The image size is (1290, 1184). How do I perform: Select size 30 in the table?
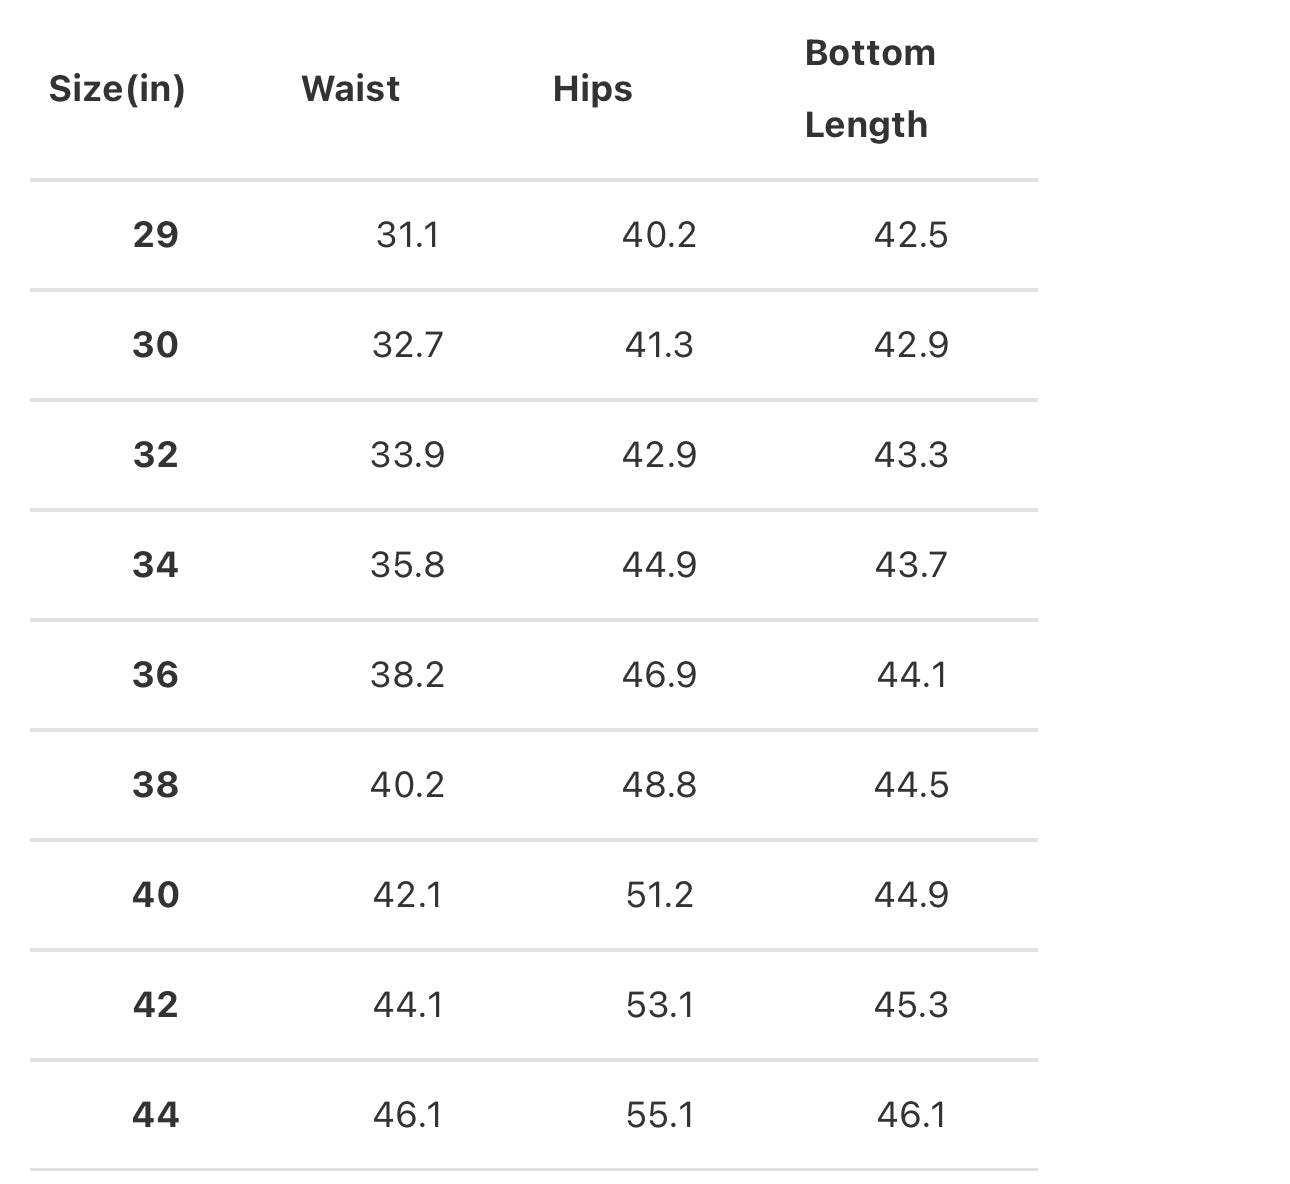tap(155, 345)
